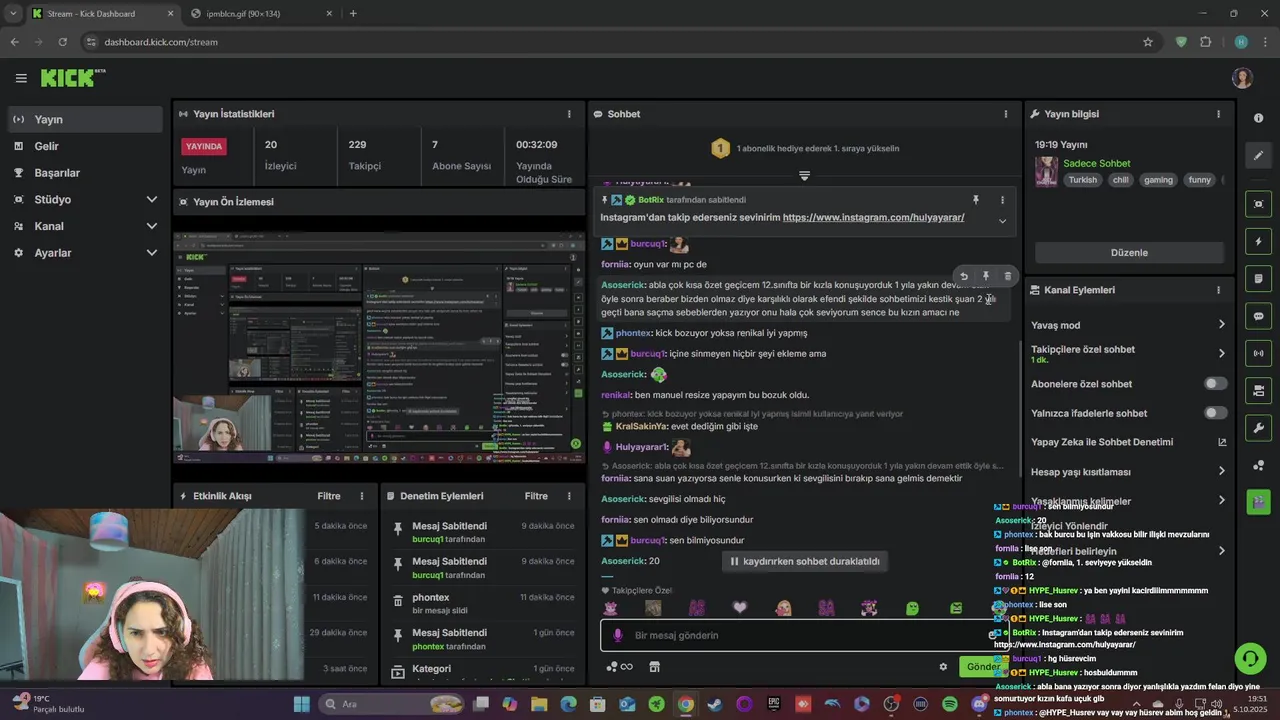Click the Düzenle button in Yayın bilgisi
Screen dimensions: 1280x720
click(x=1129, y=253)
